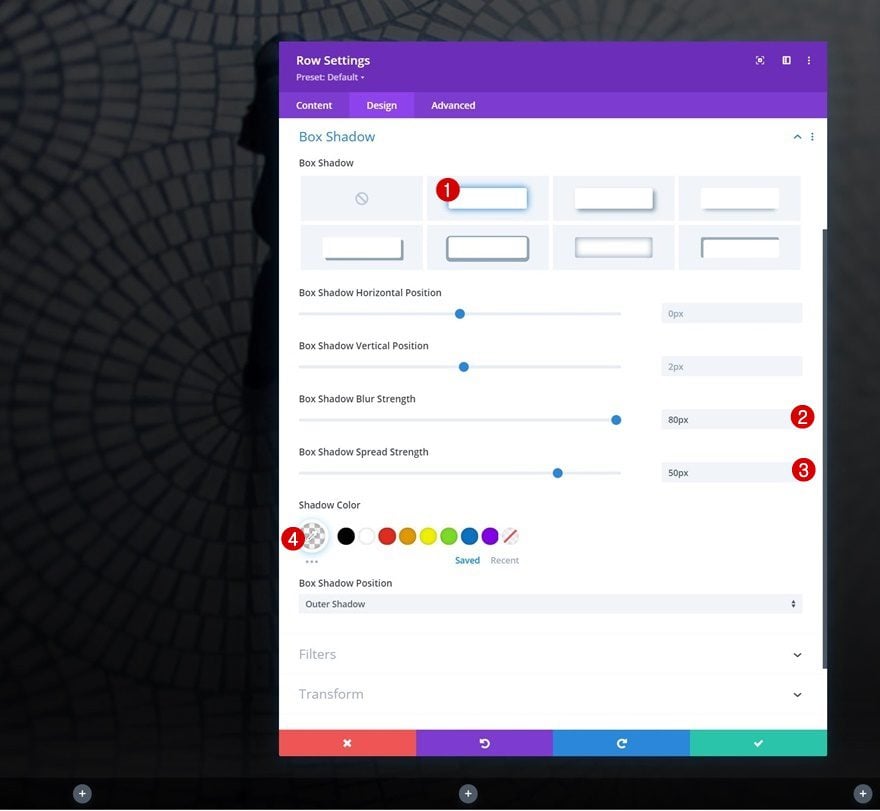Viewport: 880px width, 811px height.
Task: Choose first box shadow preset with blue glow
Action: pos(488,198)
